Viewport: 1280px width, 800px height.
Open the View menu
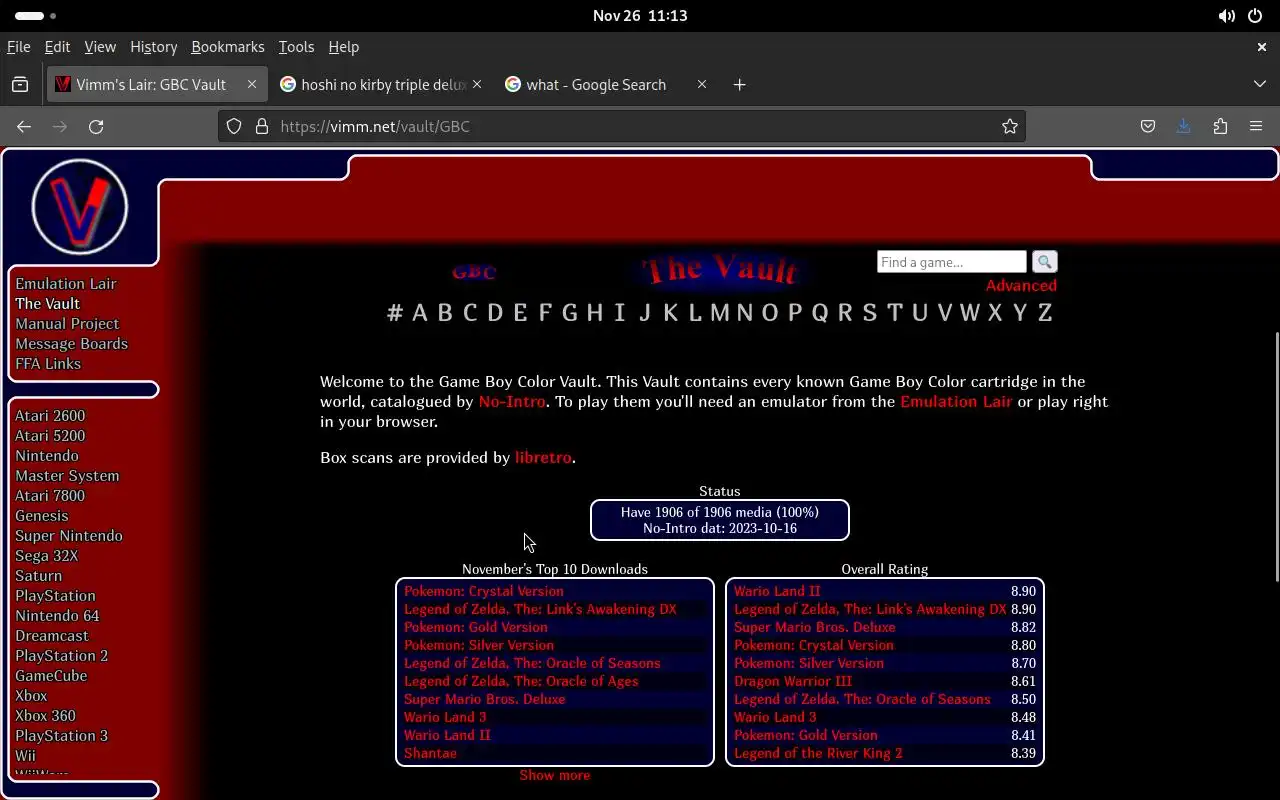(100, 47)
